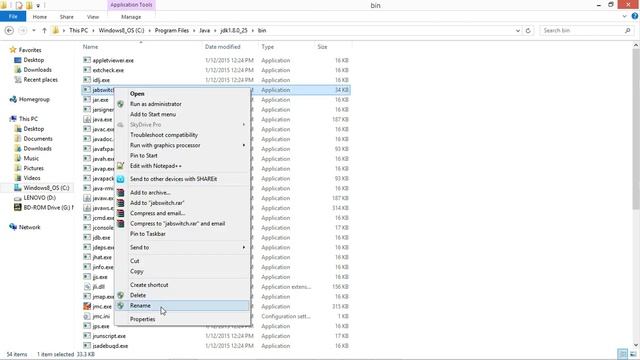Open Explorer help question mark
The width and height of the screenshot is (640, 360).
pos(635,16)
